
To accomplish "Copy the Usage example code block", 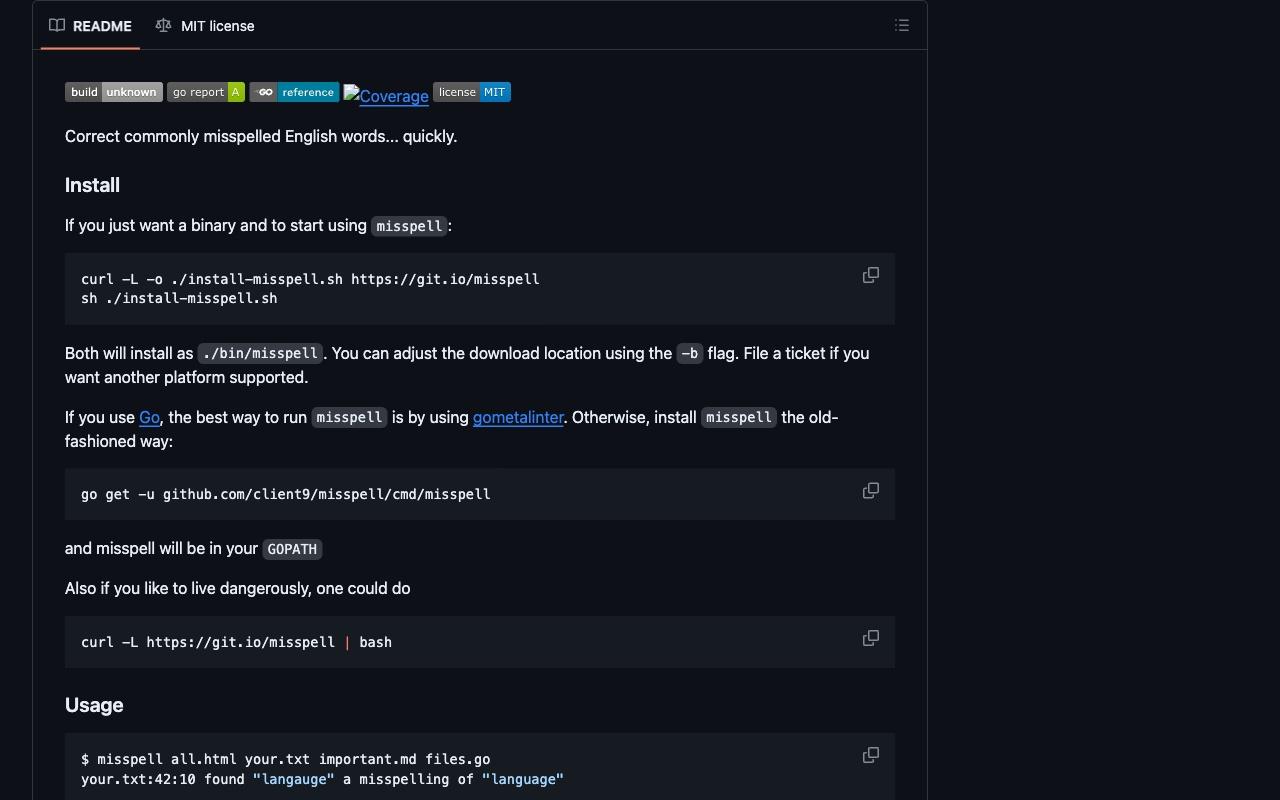I will [870, 755].
